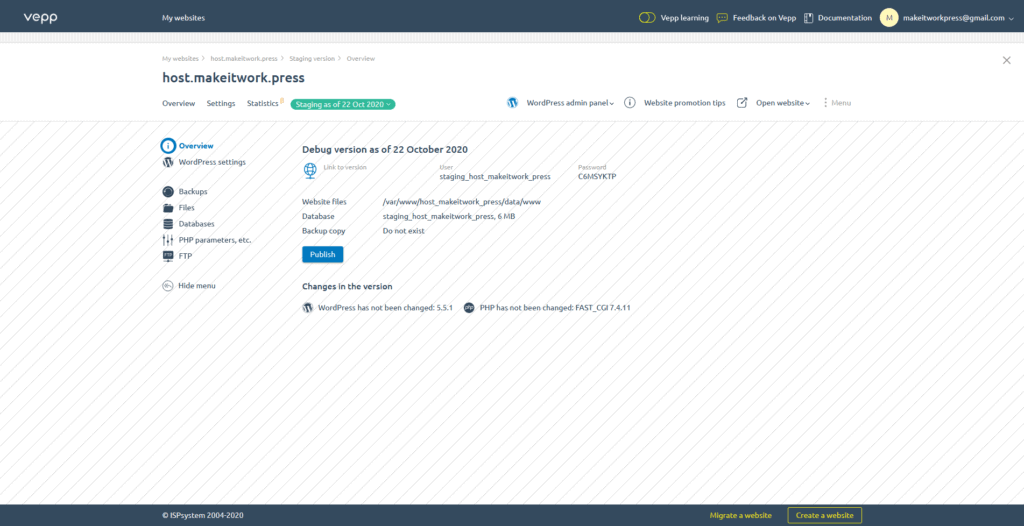Click the Overview info icon in sidebar

point(168,146)
